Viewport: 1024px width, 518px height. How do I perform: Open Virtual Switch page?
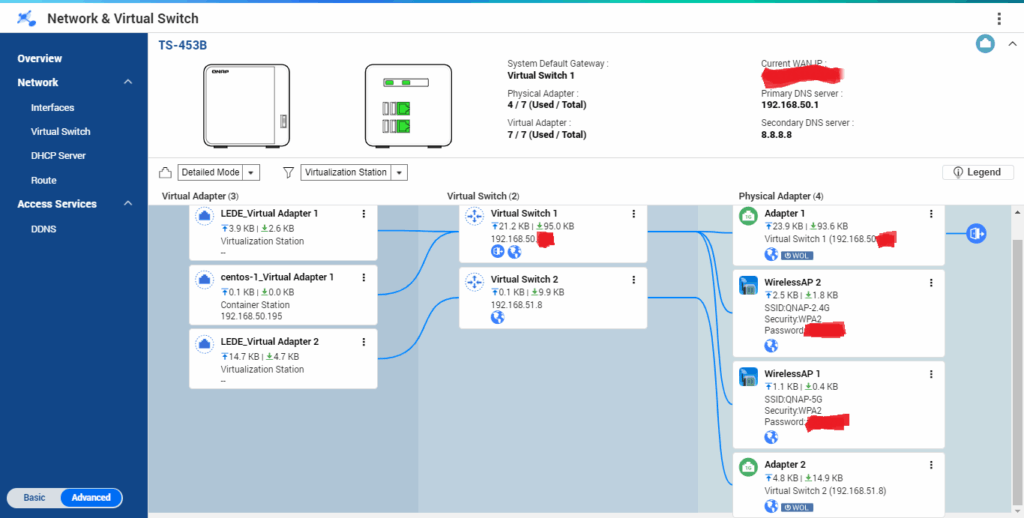61,131
